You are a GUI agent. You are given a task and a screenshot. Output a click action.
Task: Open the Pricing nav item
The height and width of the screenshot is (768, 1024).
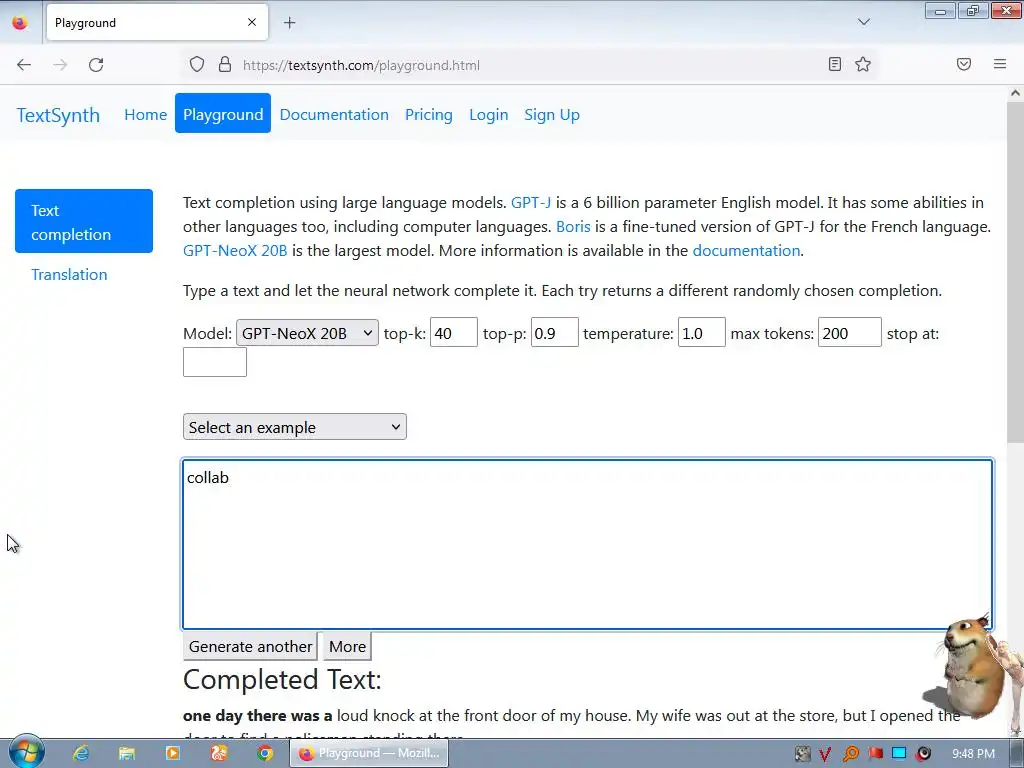point(428,114)
